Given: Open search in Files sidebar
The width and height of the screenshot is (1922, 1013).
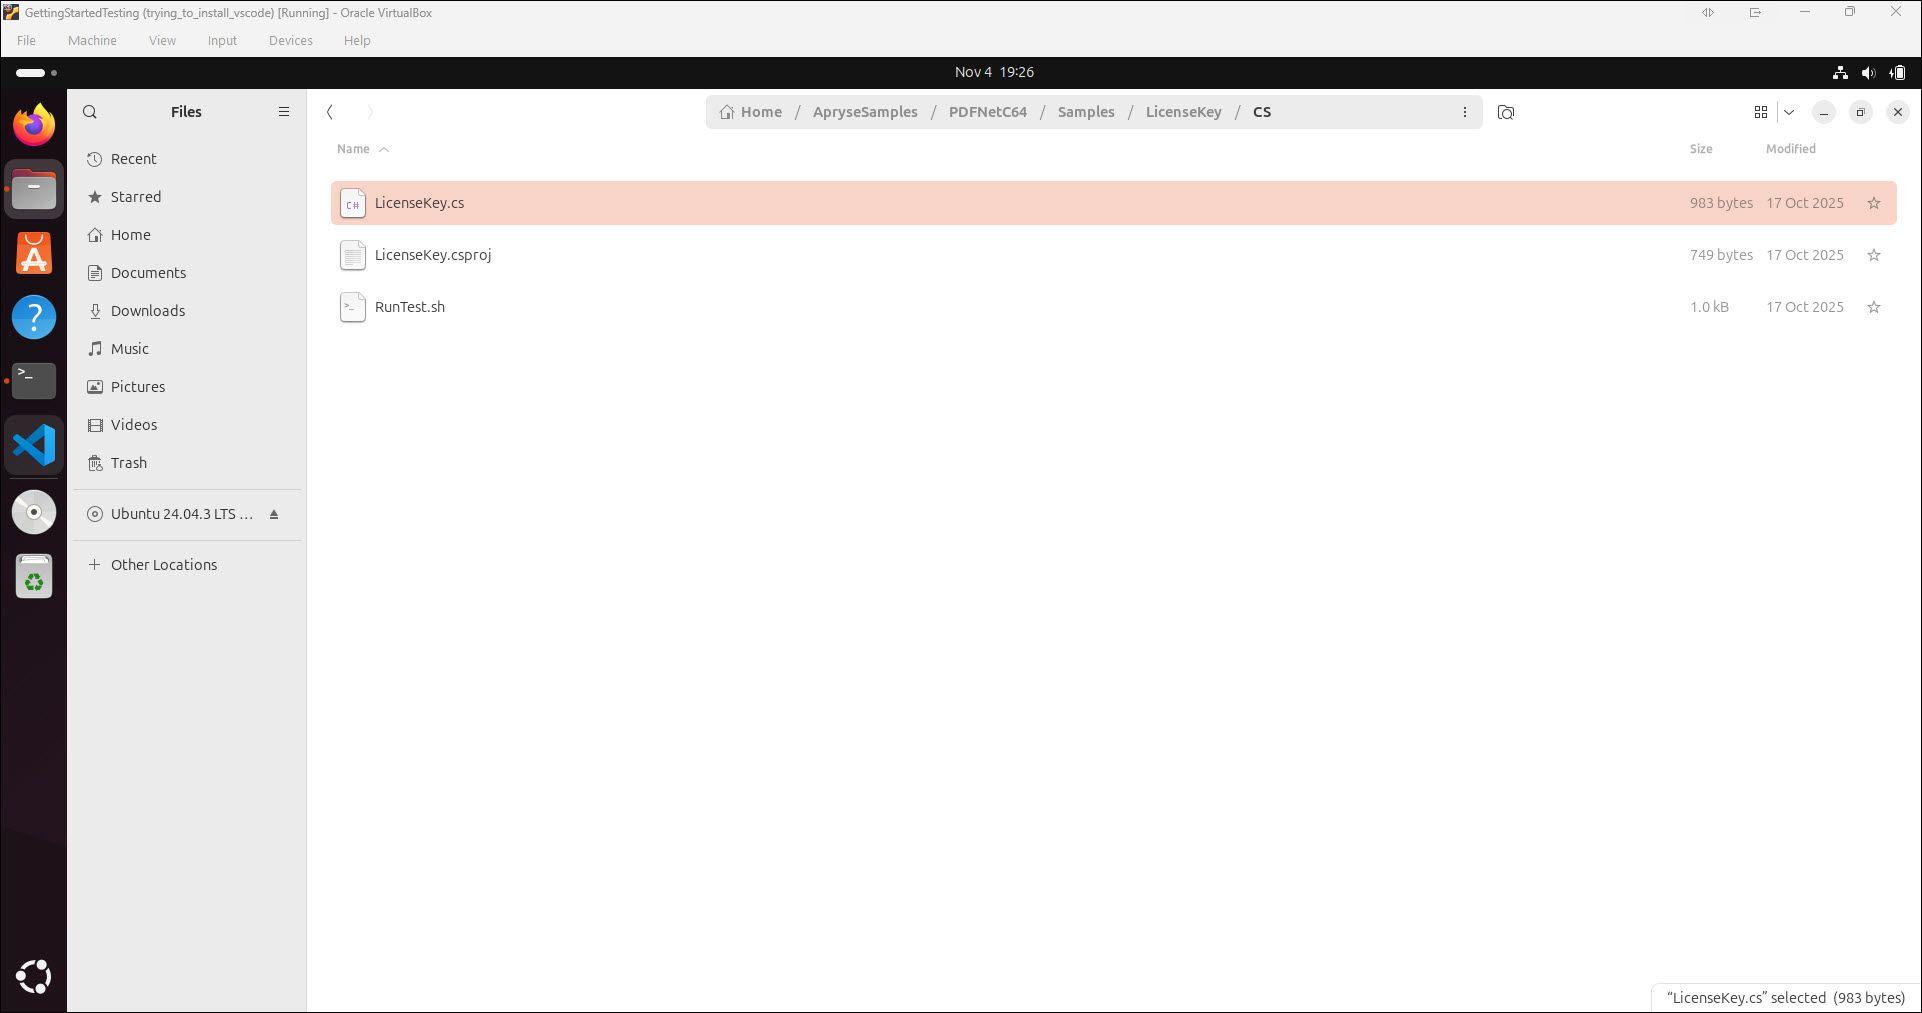Looking at the screenshot, I should [90, 112].
